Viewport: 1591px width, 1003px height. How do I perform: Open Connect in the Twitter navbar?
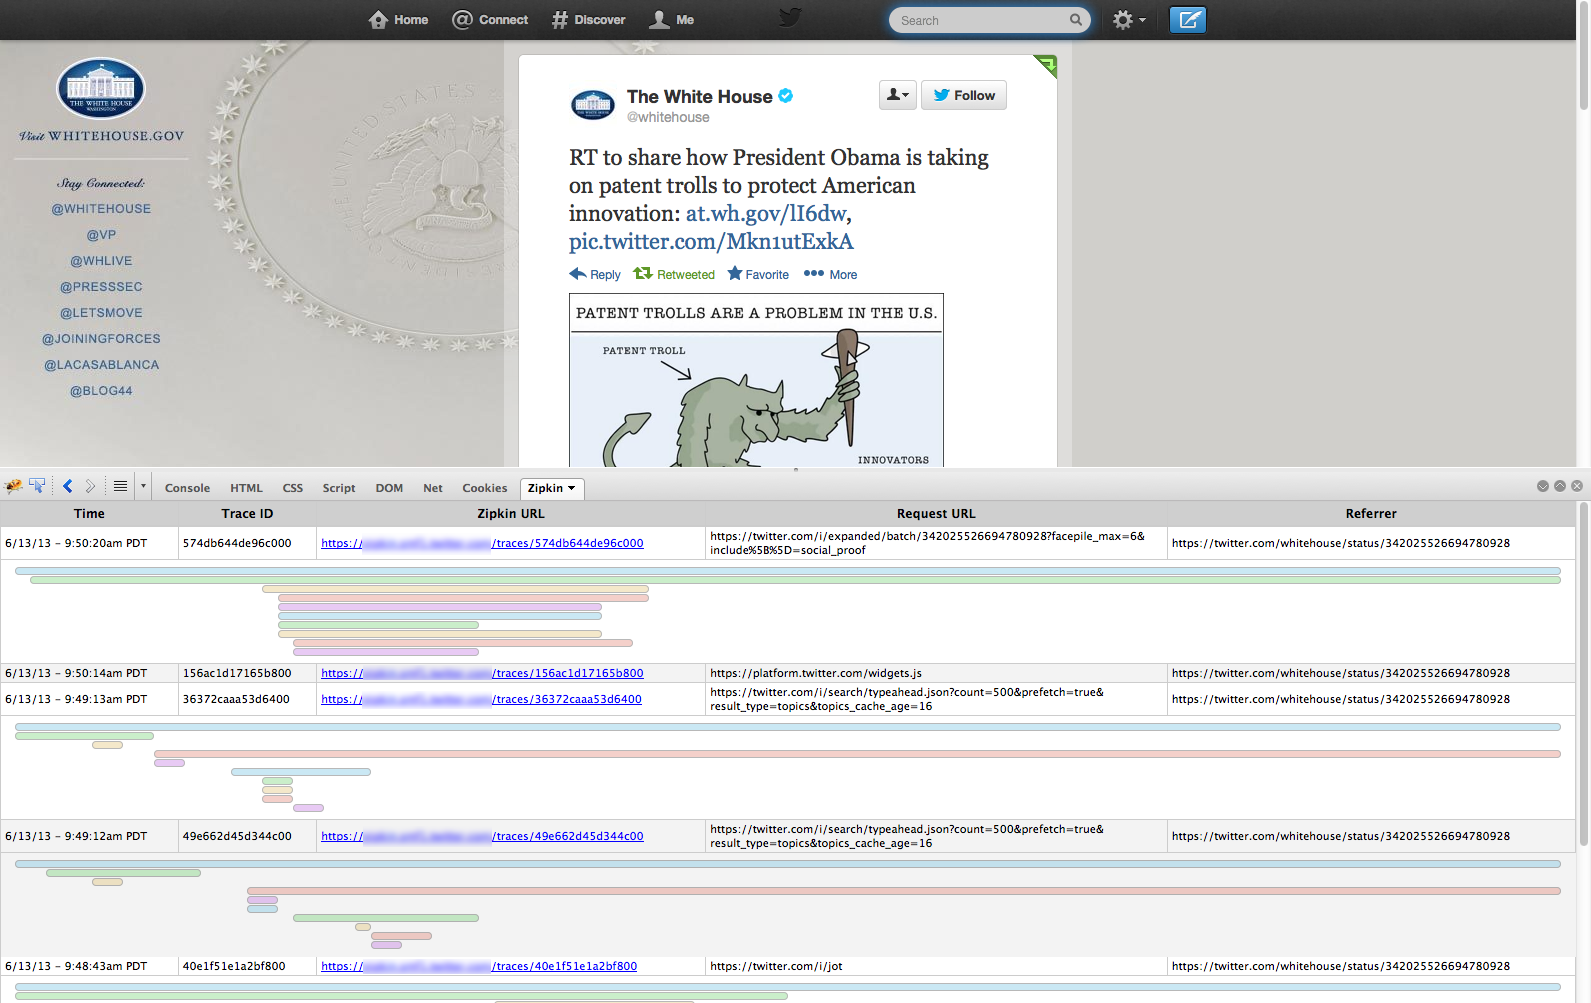490,19
